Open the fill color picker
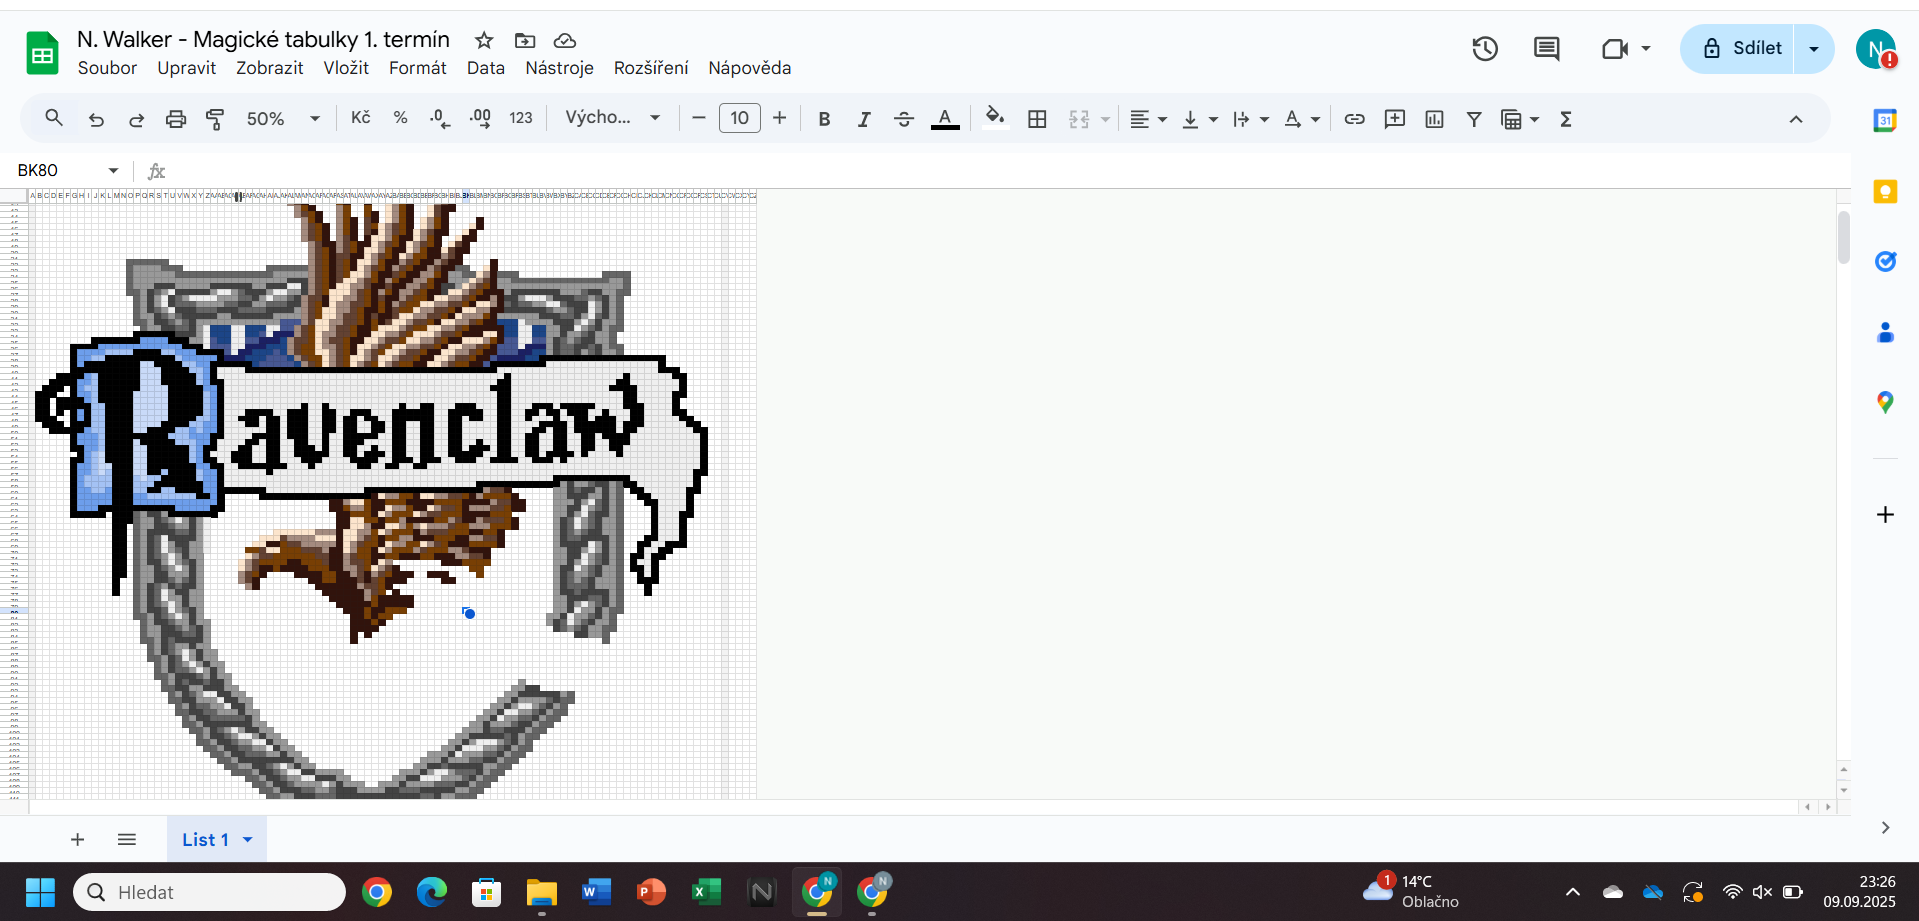Viewport: 1919px width, 921px height. click(x=995, y=118)
